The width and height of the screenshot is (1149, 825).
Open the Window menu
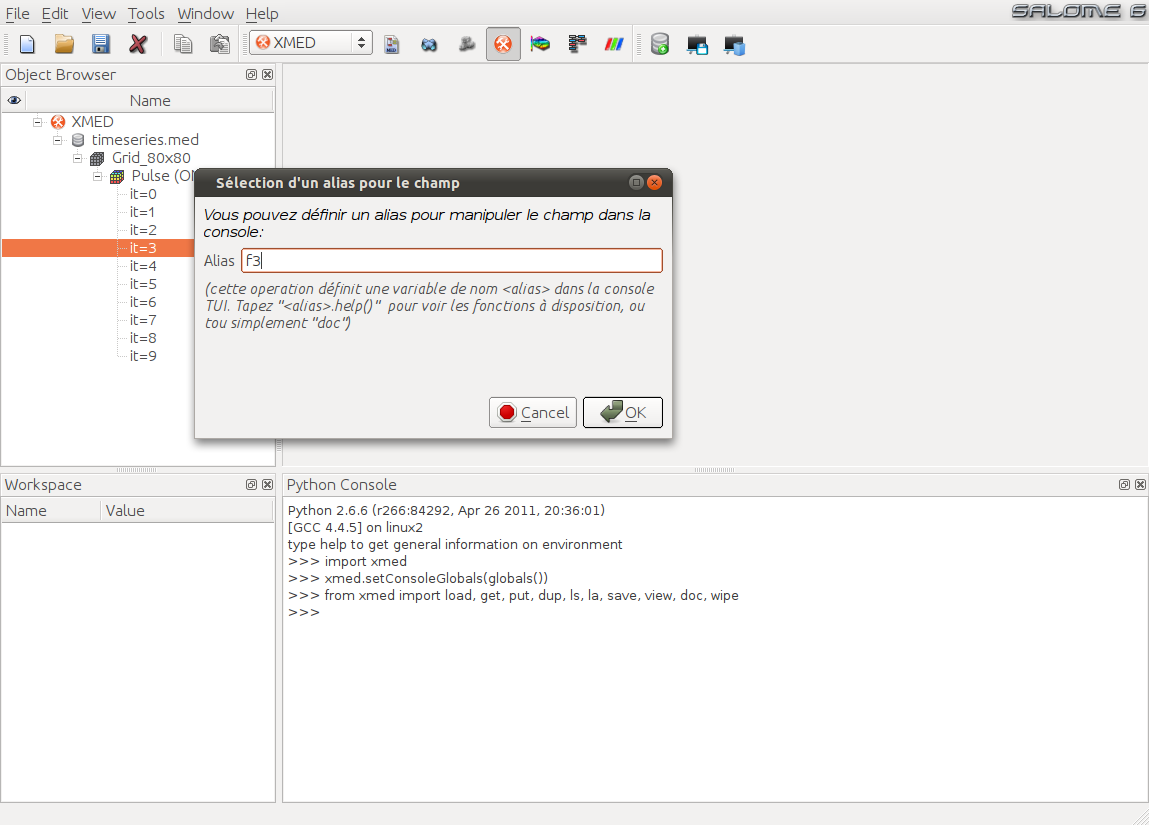(205, 13)
